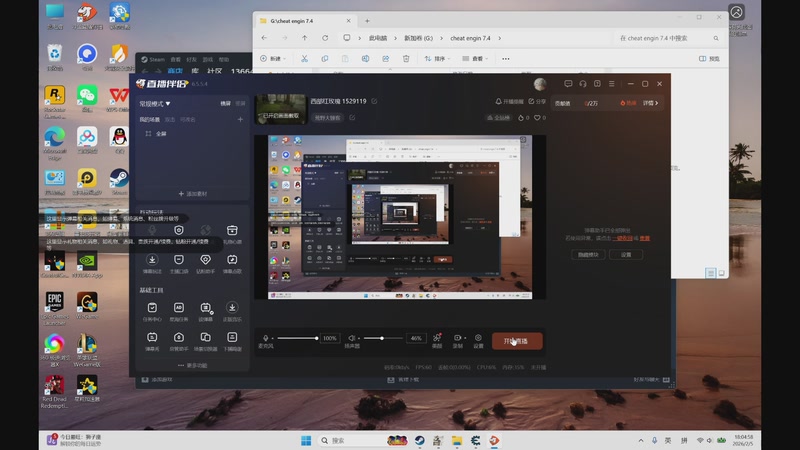Image resolution: width=800 pixels, height=450 pixels.
Task: Open the Windows Start button
Action: tap(306, 440)
